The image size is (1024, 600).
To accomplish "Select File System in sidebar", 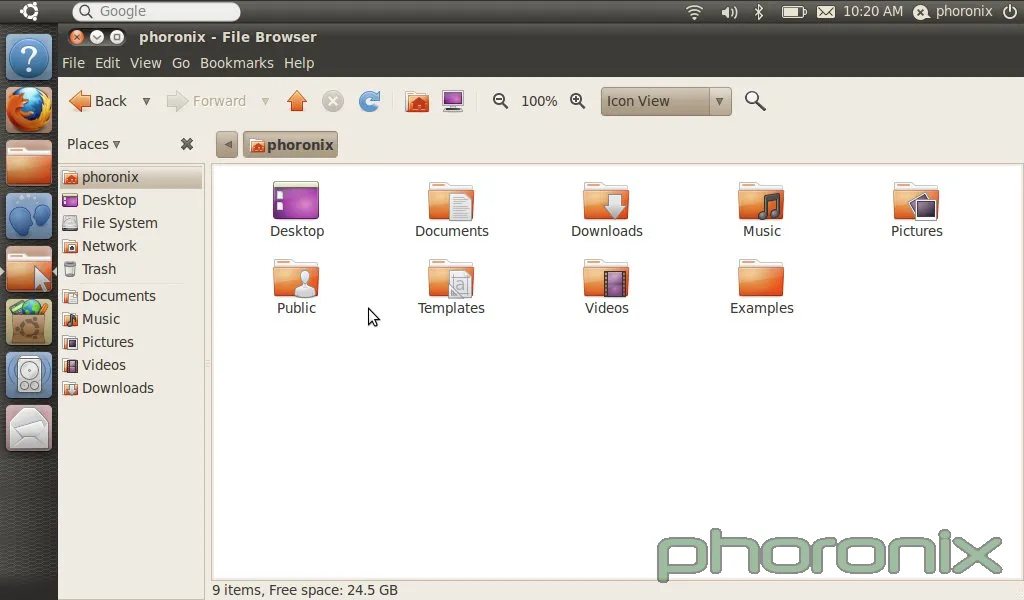I will click(x=132, y=223).
